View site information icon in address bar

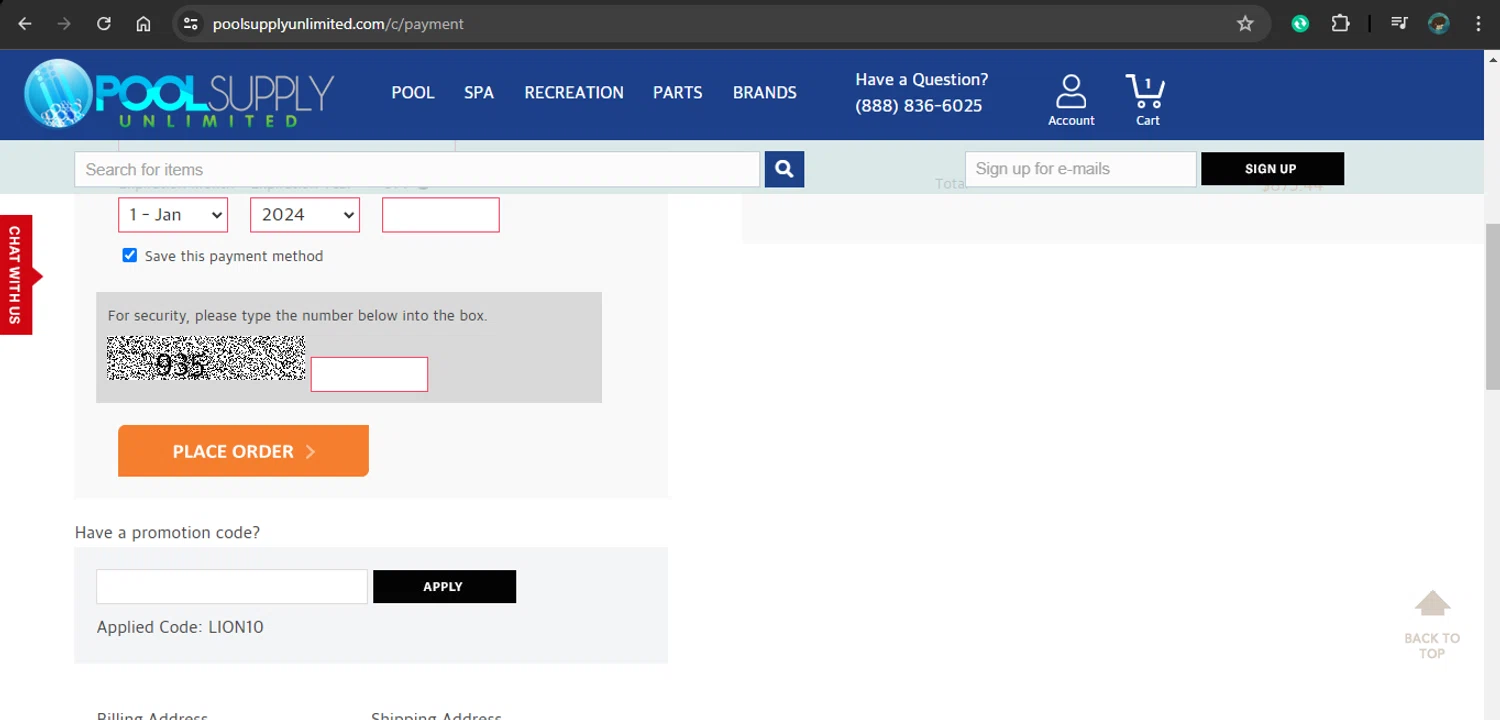pyautogui.click(x=191, y=24)
